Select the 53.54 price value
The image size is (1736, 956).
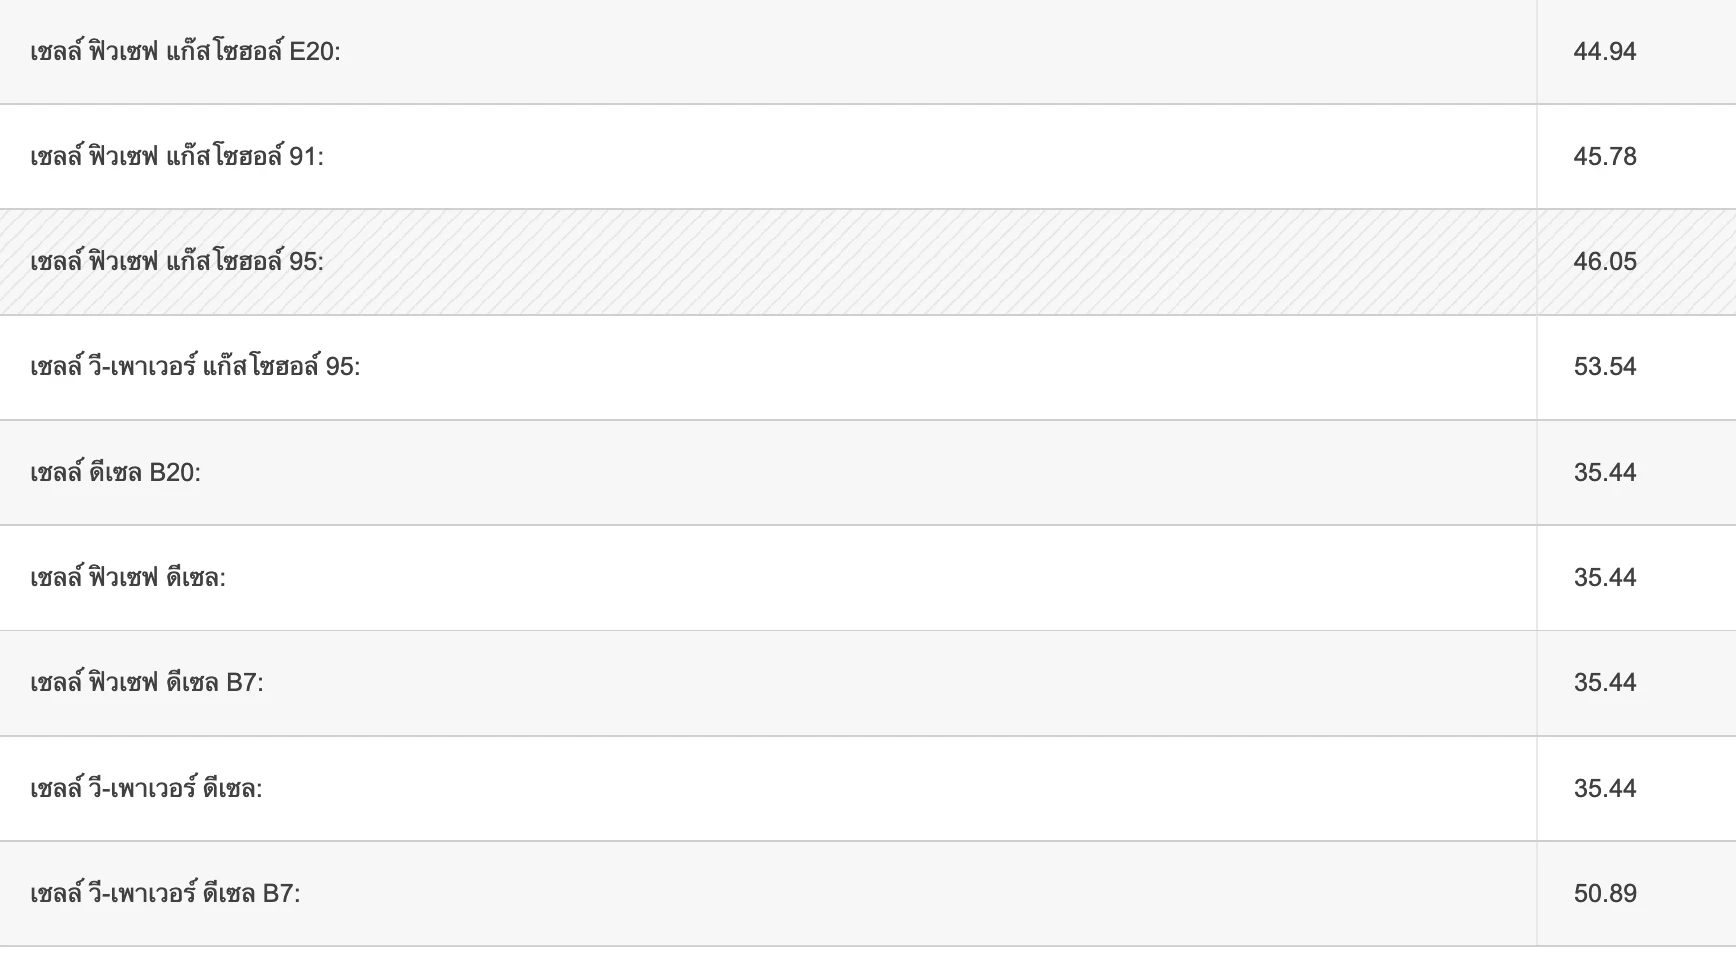[x=1605, y=367]
